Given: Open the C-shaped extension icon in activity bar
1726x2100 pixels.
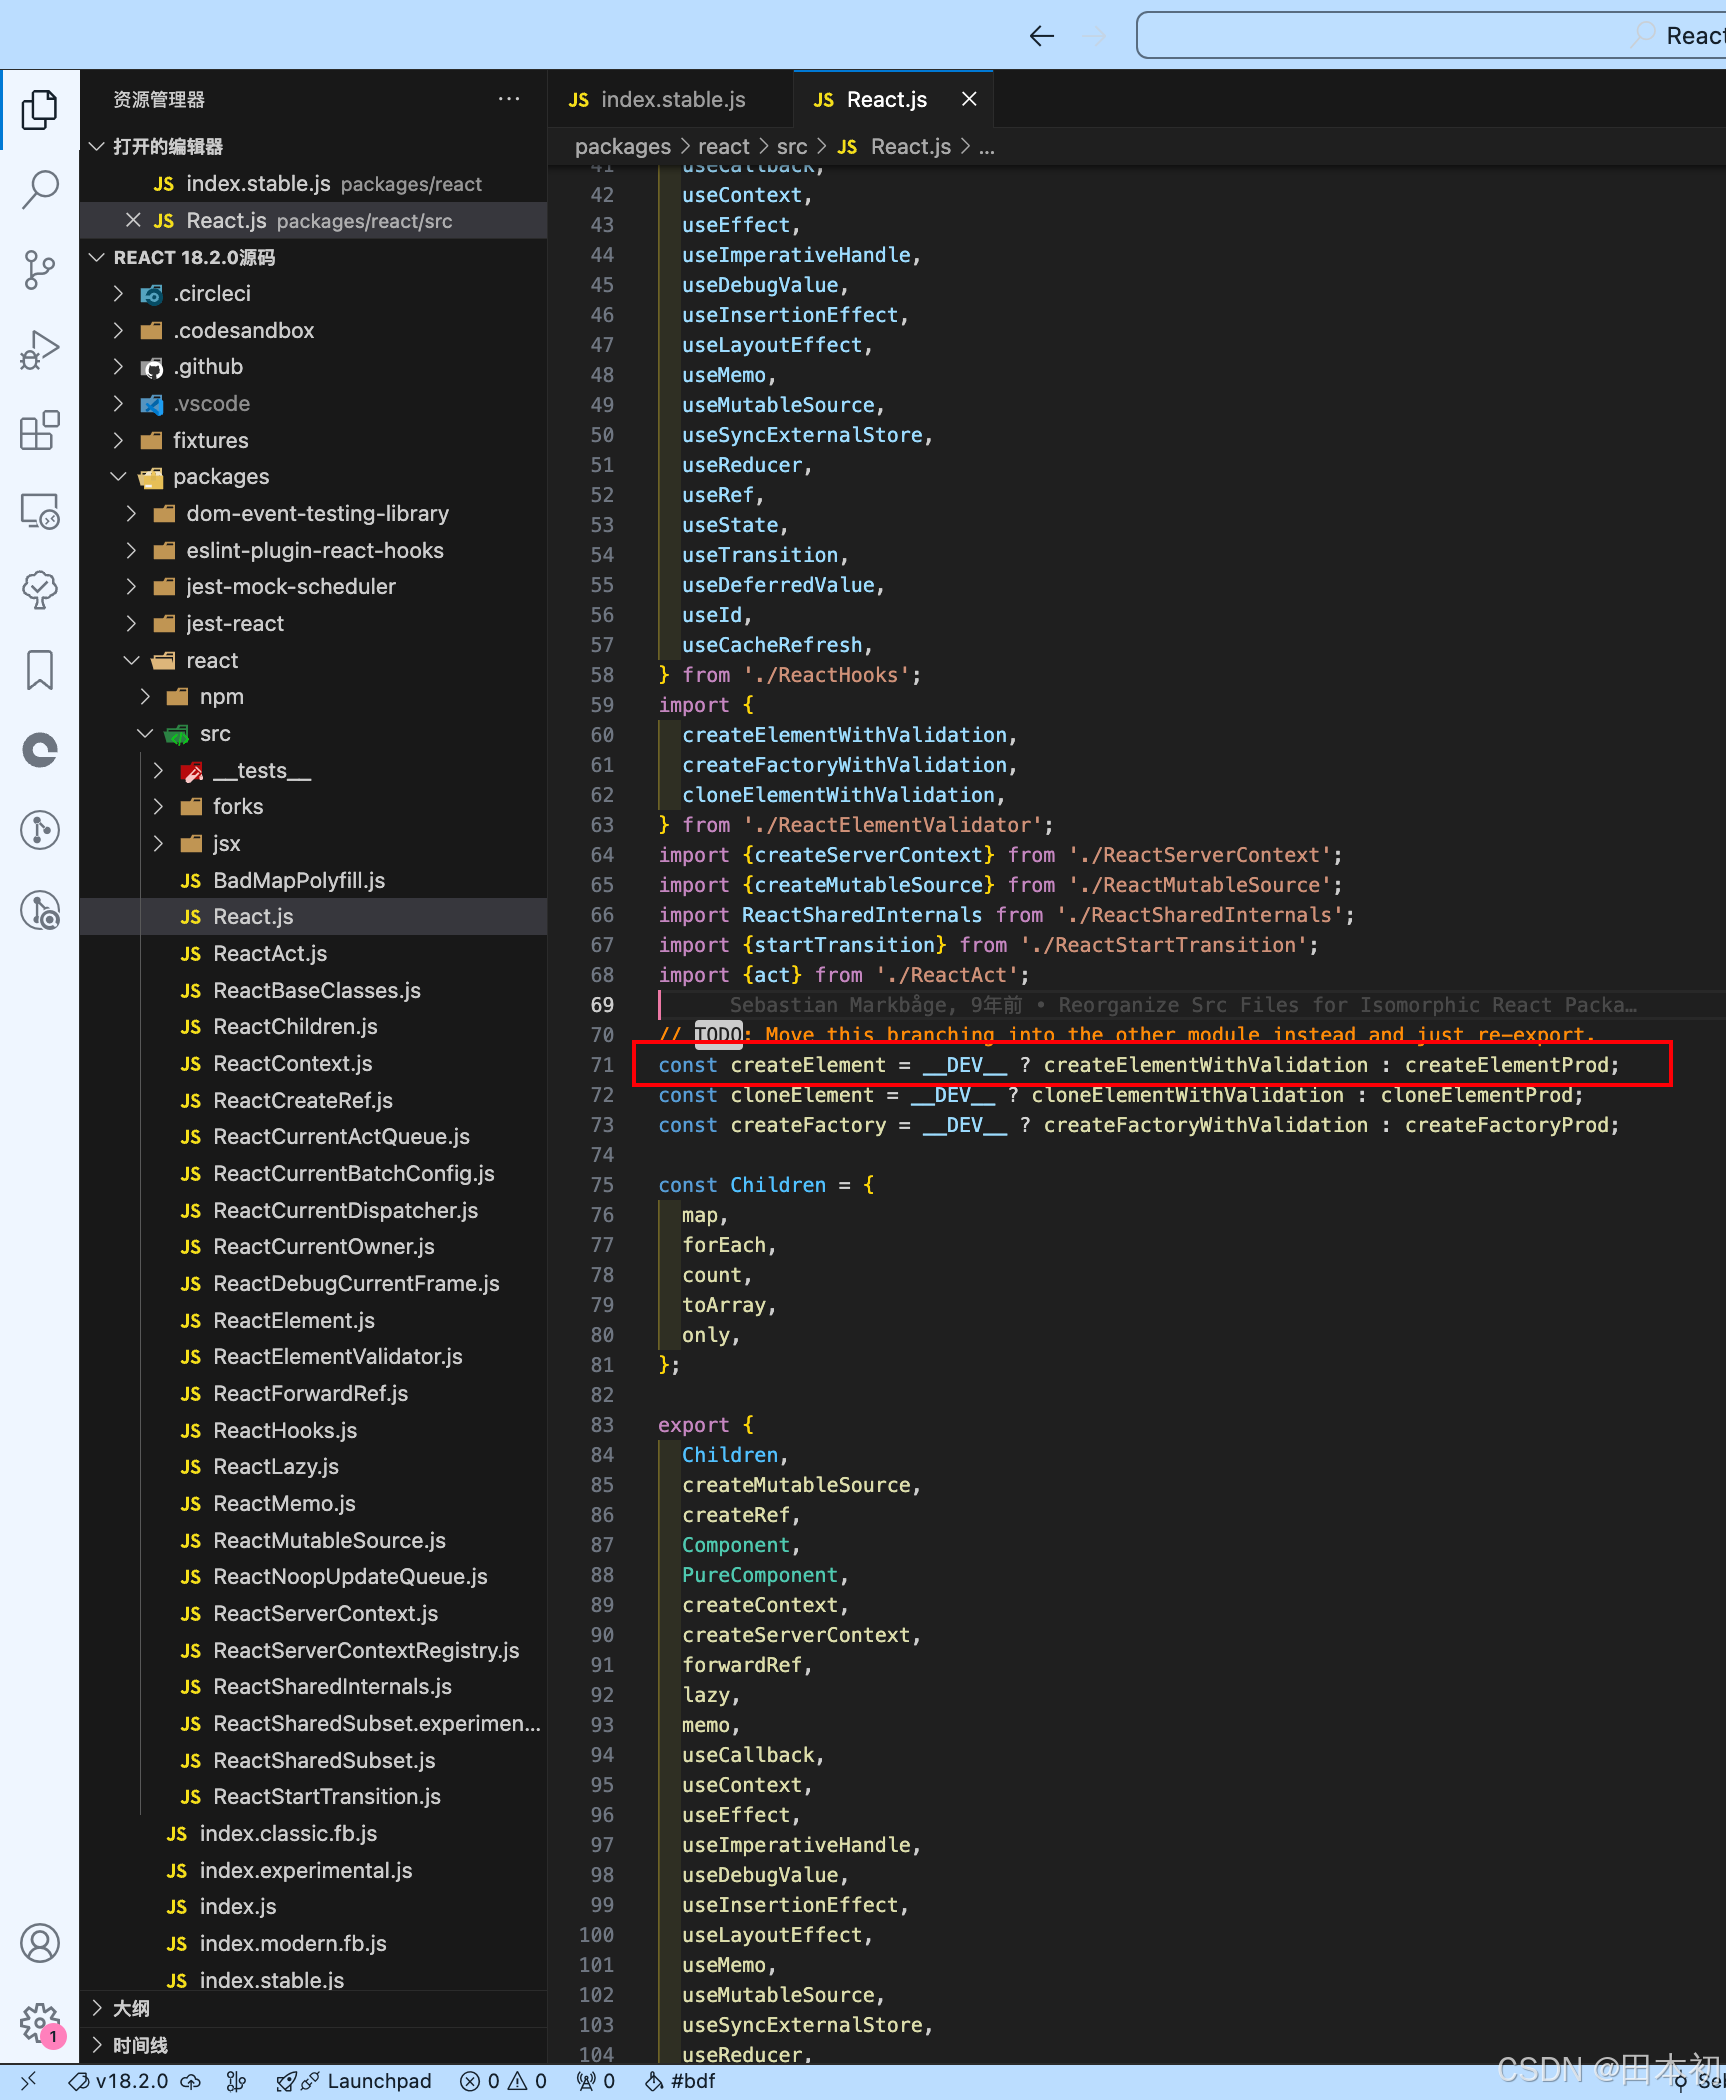Looking at the screenshot, I should pyautogui.click(x=39, y=750).
